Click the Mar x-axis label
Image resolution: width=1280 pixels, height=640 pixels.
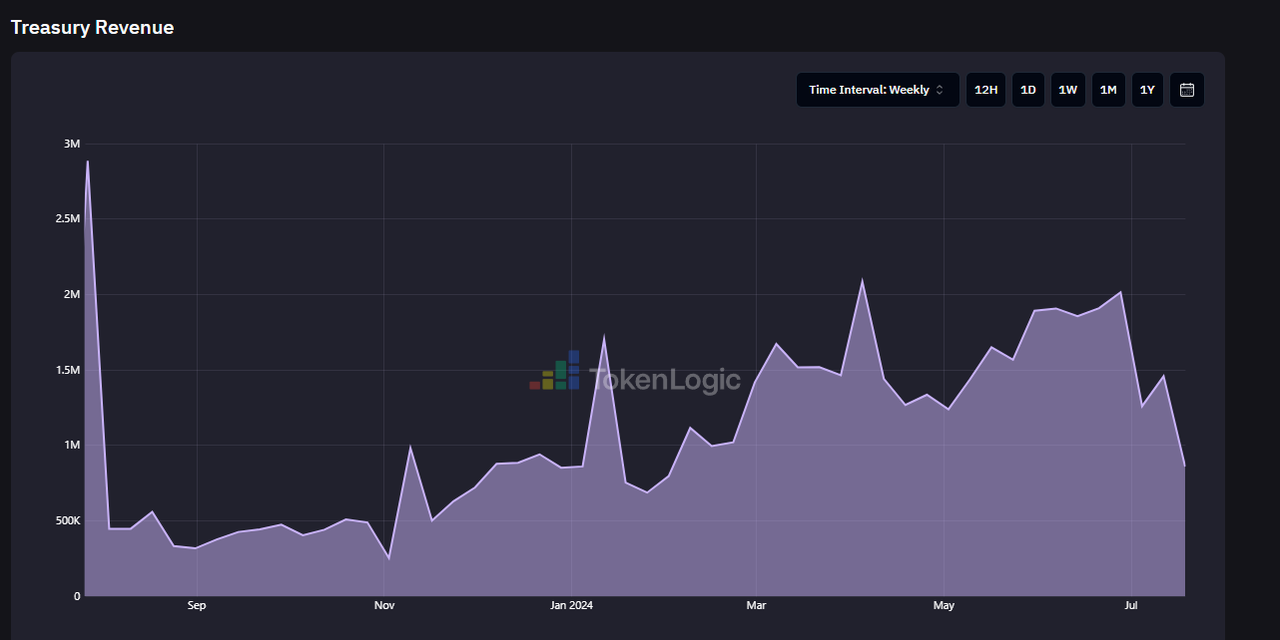[x=756, y=605]
